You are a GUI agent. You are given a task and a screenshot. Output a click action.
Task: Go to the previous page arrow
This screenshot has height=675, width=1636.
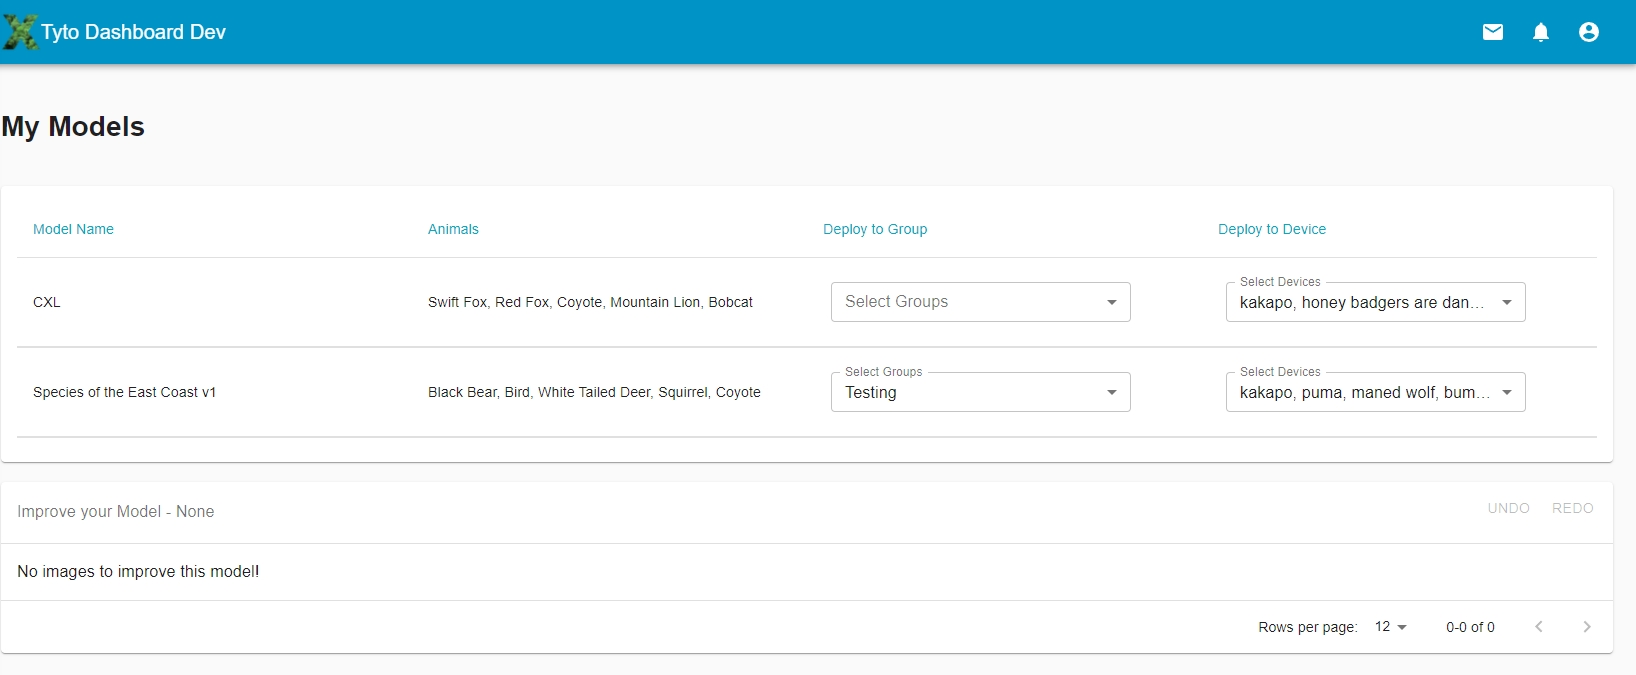point(1539,627)
